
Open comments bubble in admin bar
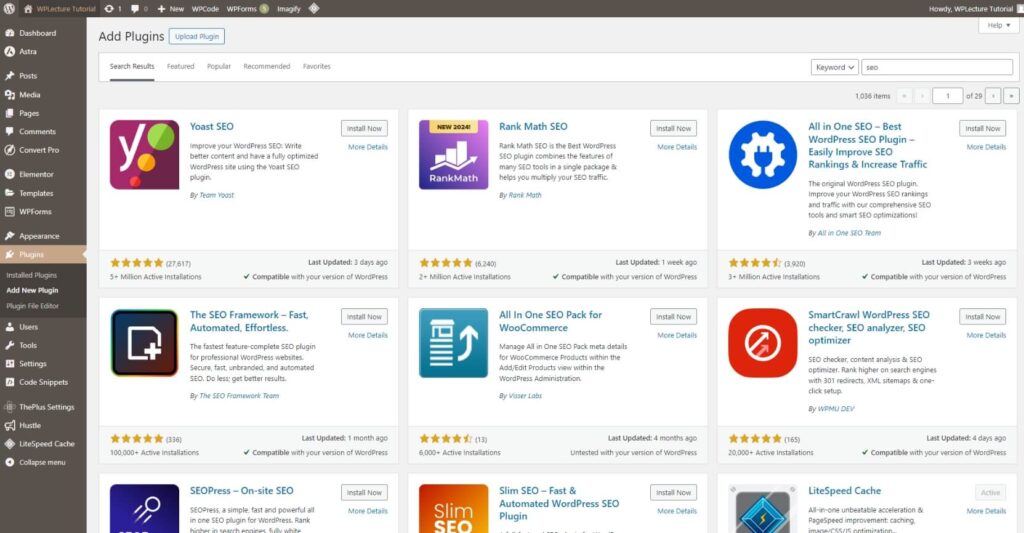(135, 8)
